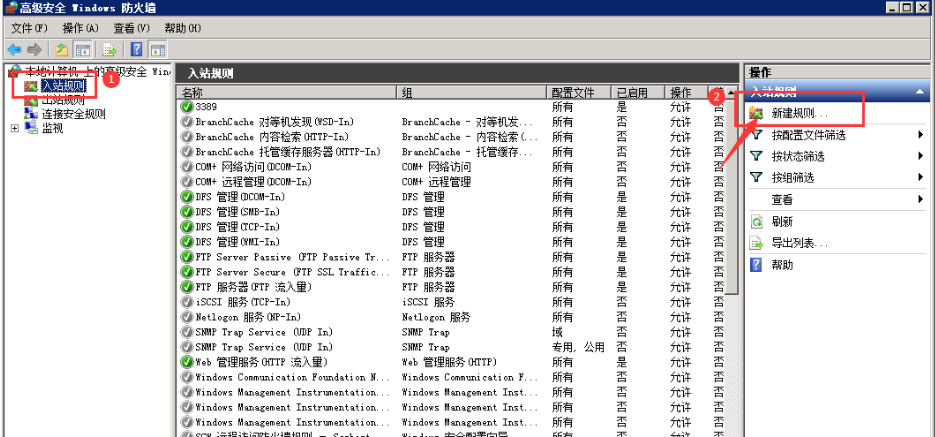Open the 按配置文件筛选 submenu arrow
This screenshot has width=935, height=437.
(921, 135)
